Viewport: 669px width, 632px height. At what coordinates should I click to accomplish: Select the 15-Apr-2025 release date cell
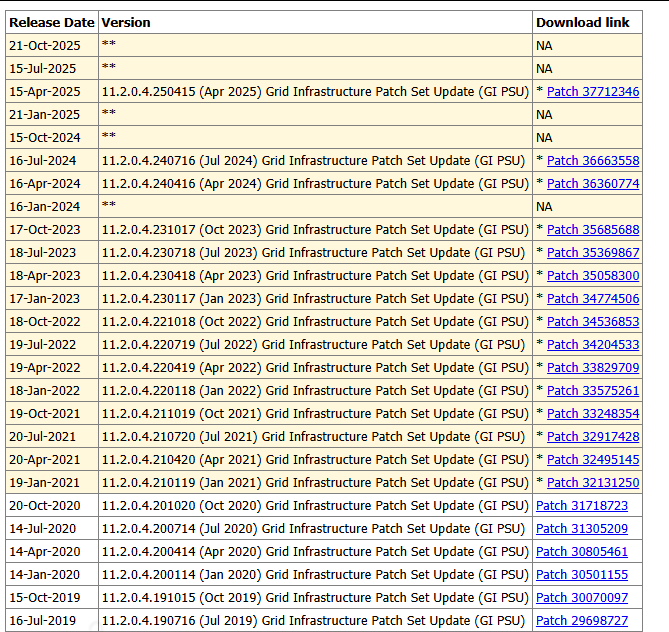tap(52, 92)
